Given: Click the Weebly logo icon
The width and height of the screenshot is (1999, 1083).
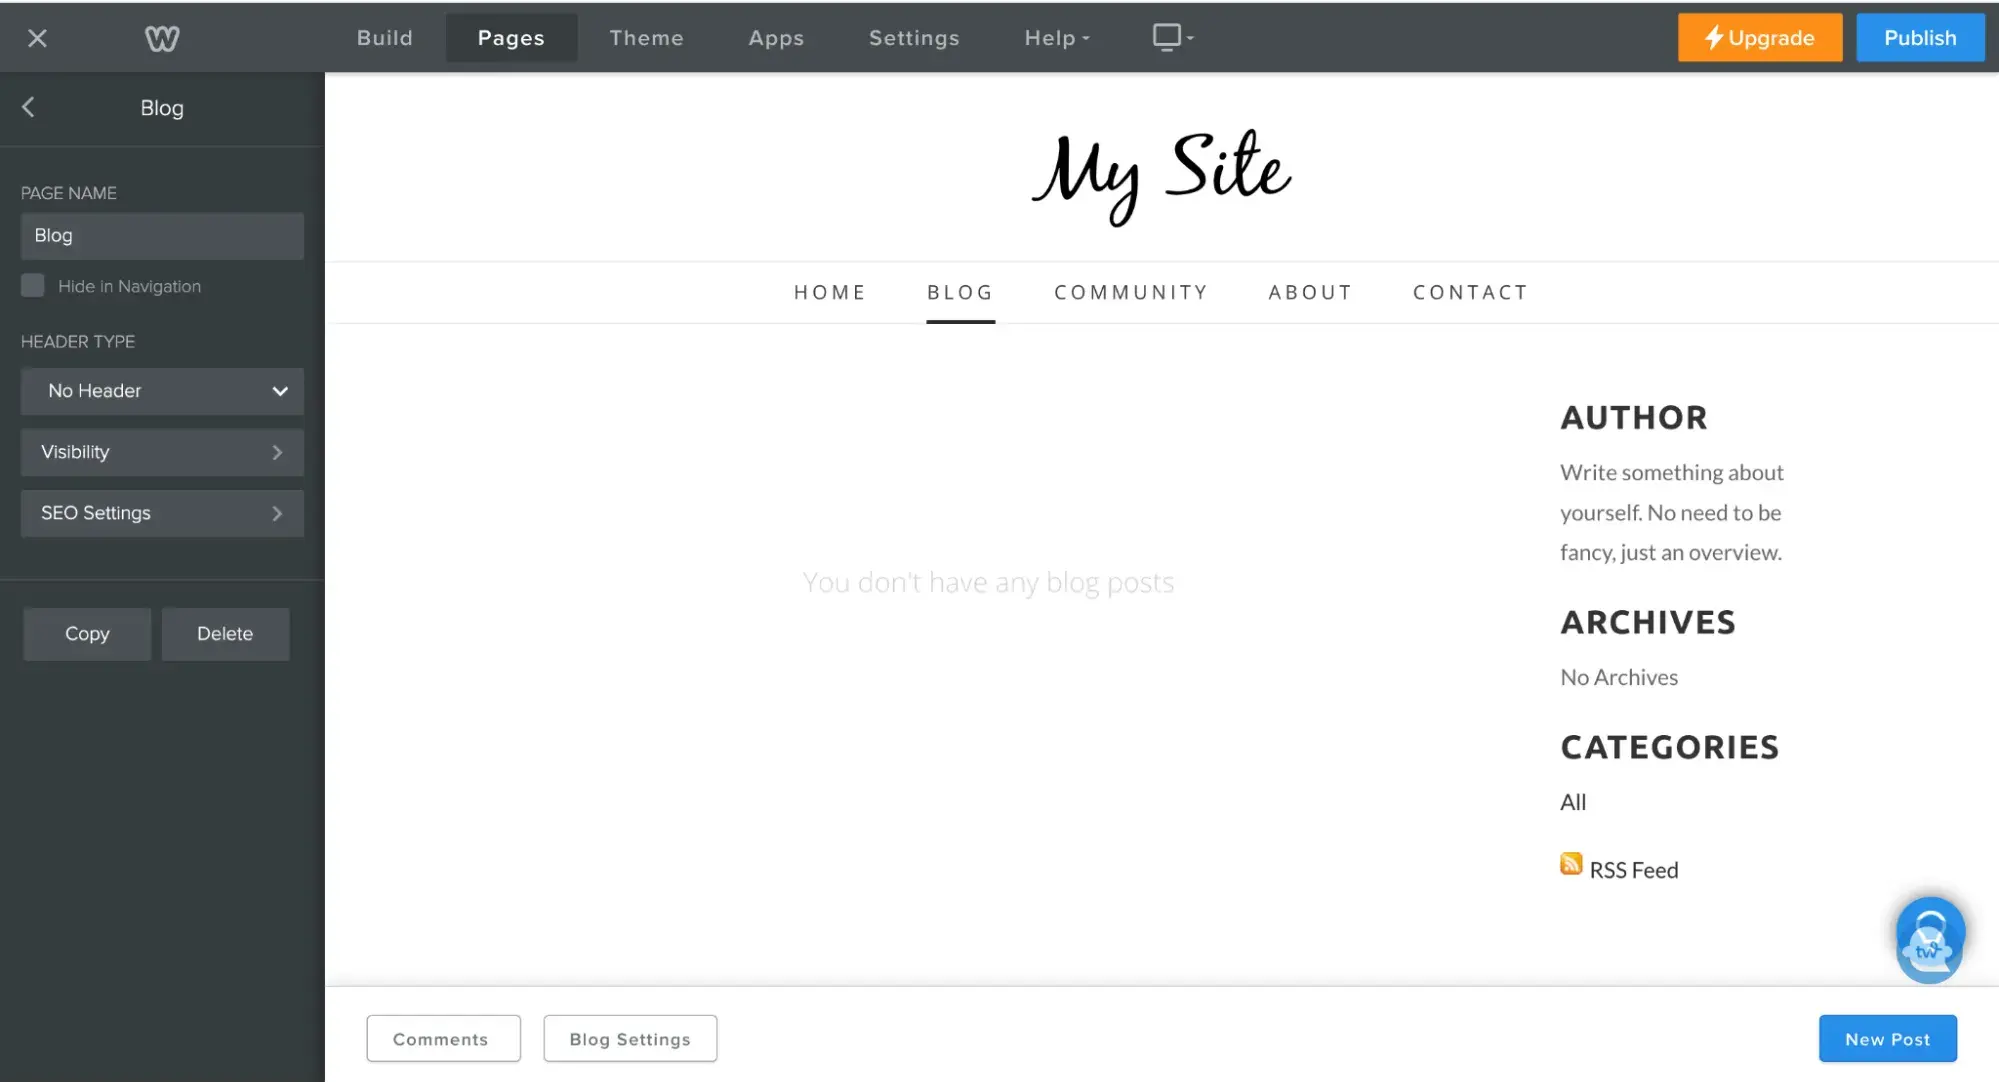Looking at the screenshot, I should (162, 38).
